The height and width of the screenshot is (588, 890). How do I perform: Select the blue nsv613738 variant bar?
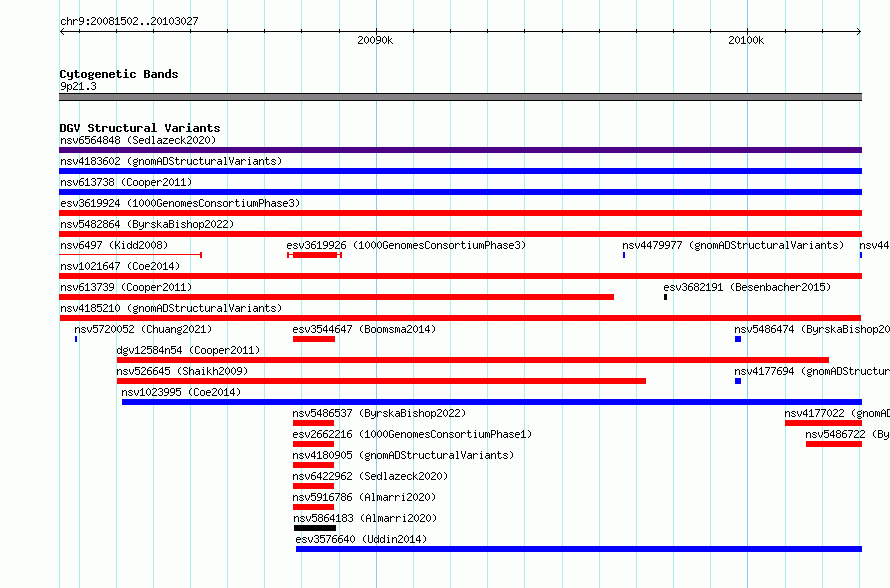coord(460,192)
